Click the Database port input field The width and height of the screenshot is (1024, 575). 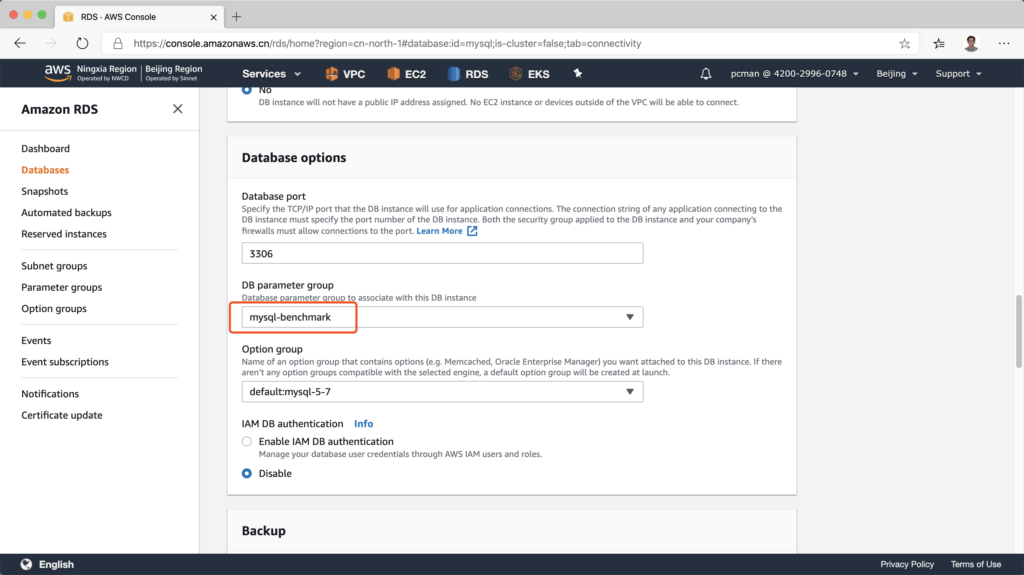442,254
